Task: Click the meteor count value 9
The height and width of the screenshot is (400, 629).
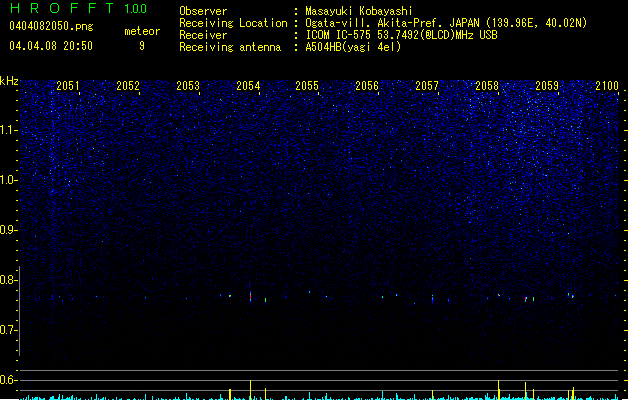Action: point(142,46)
